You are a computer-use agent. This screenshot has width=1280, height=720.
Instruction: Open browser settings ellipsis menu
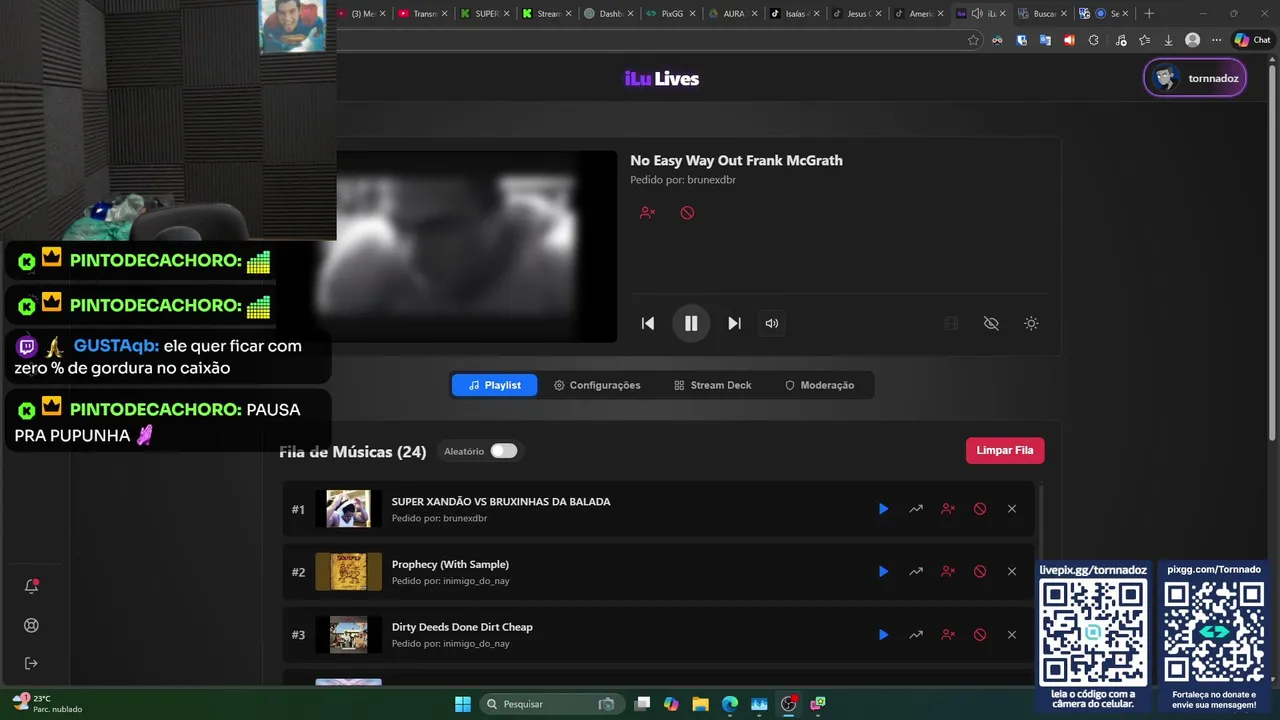coord(1216,40)
